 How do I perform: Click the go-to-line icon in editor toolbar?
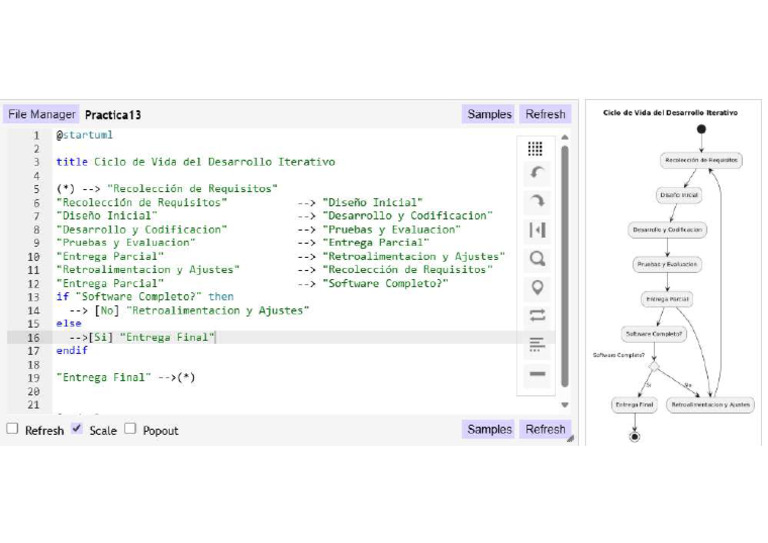point(537,230)
